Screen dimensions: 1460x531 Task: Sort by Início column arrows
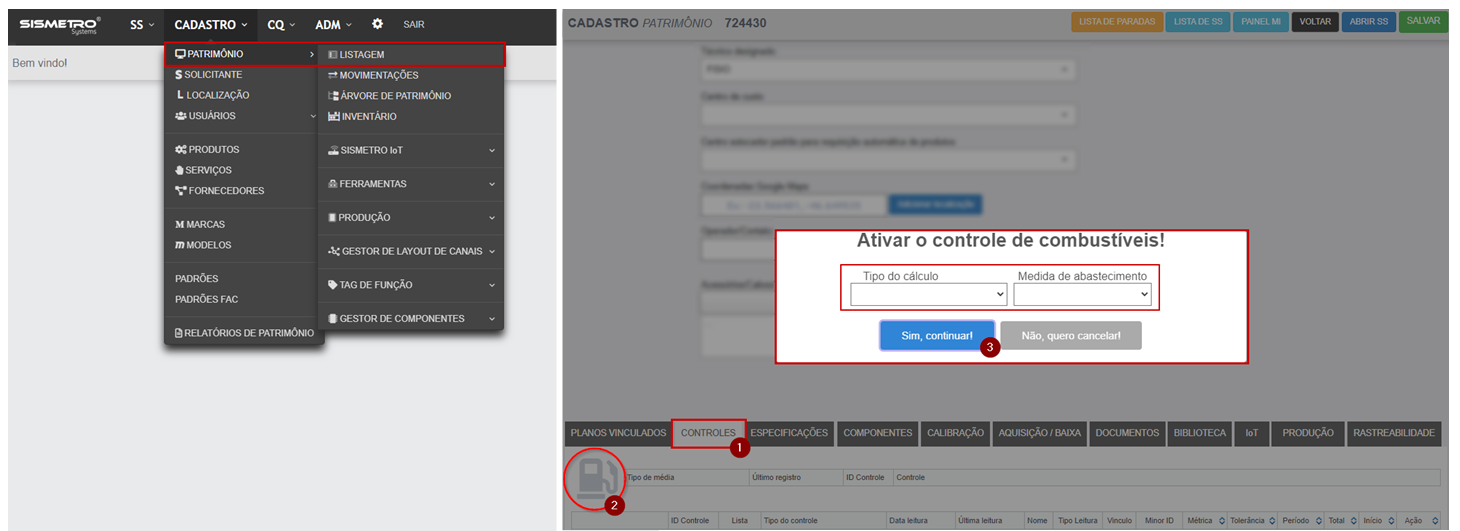tap(1391, 521)
